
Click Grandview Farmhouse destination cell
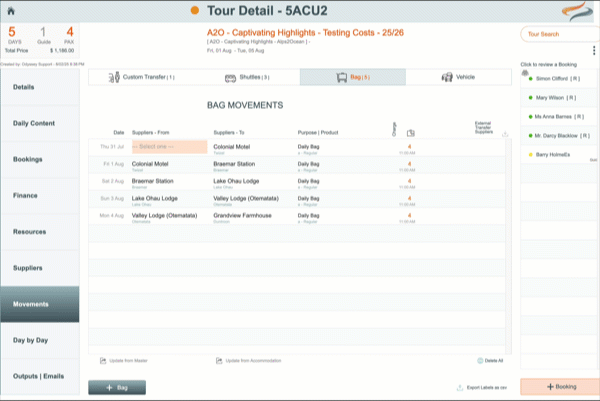tap(242, 215)
